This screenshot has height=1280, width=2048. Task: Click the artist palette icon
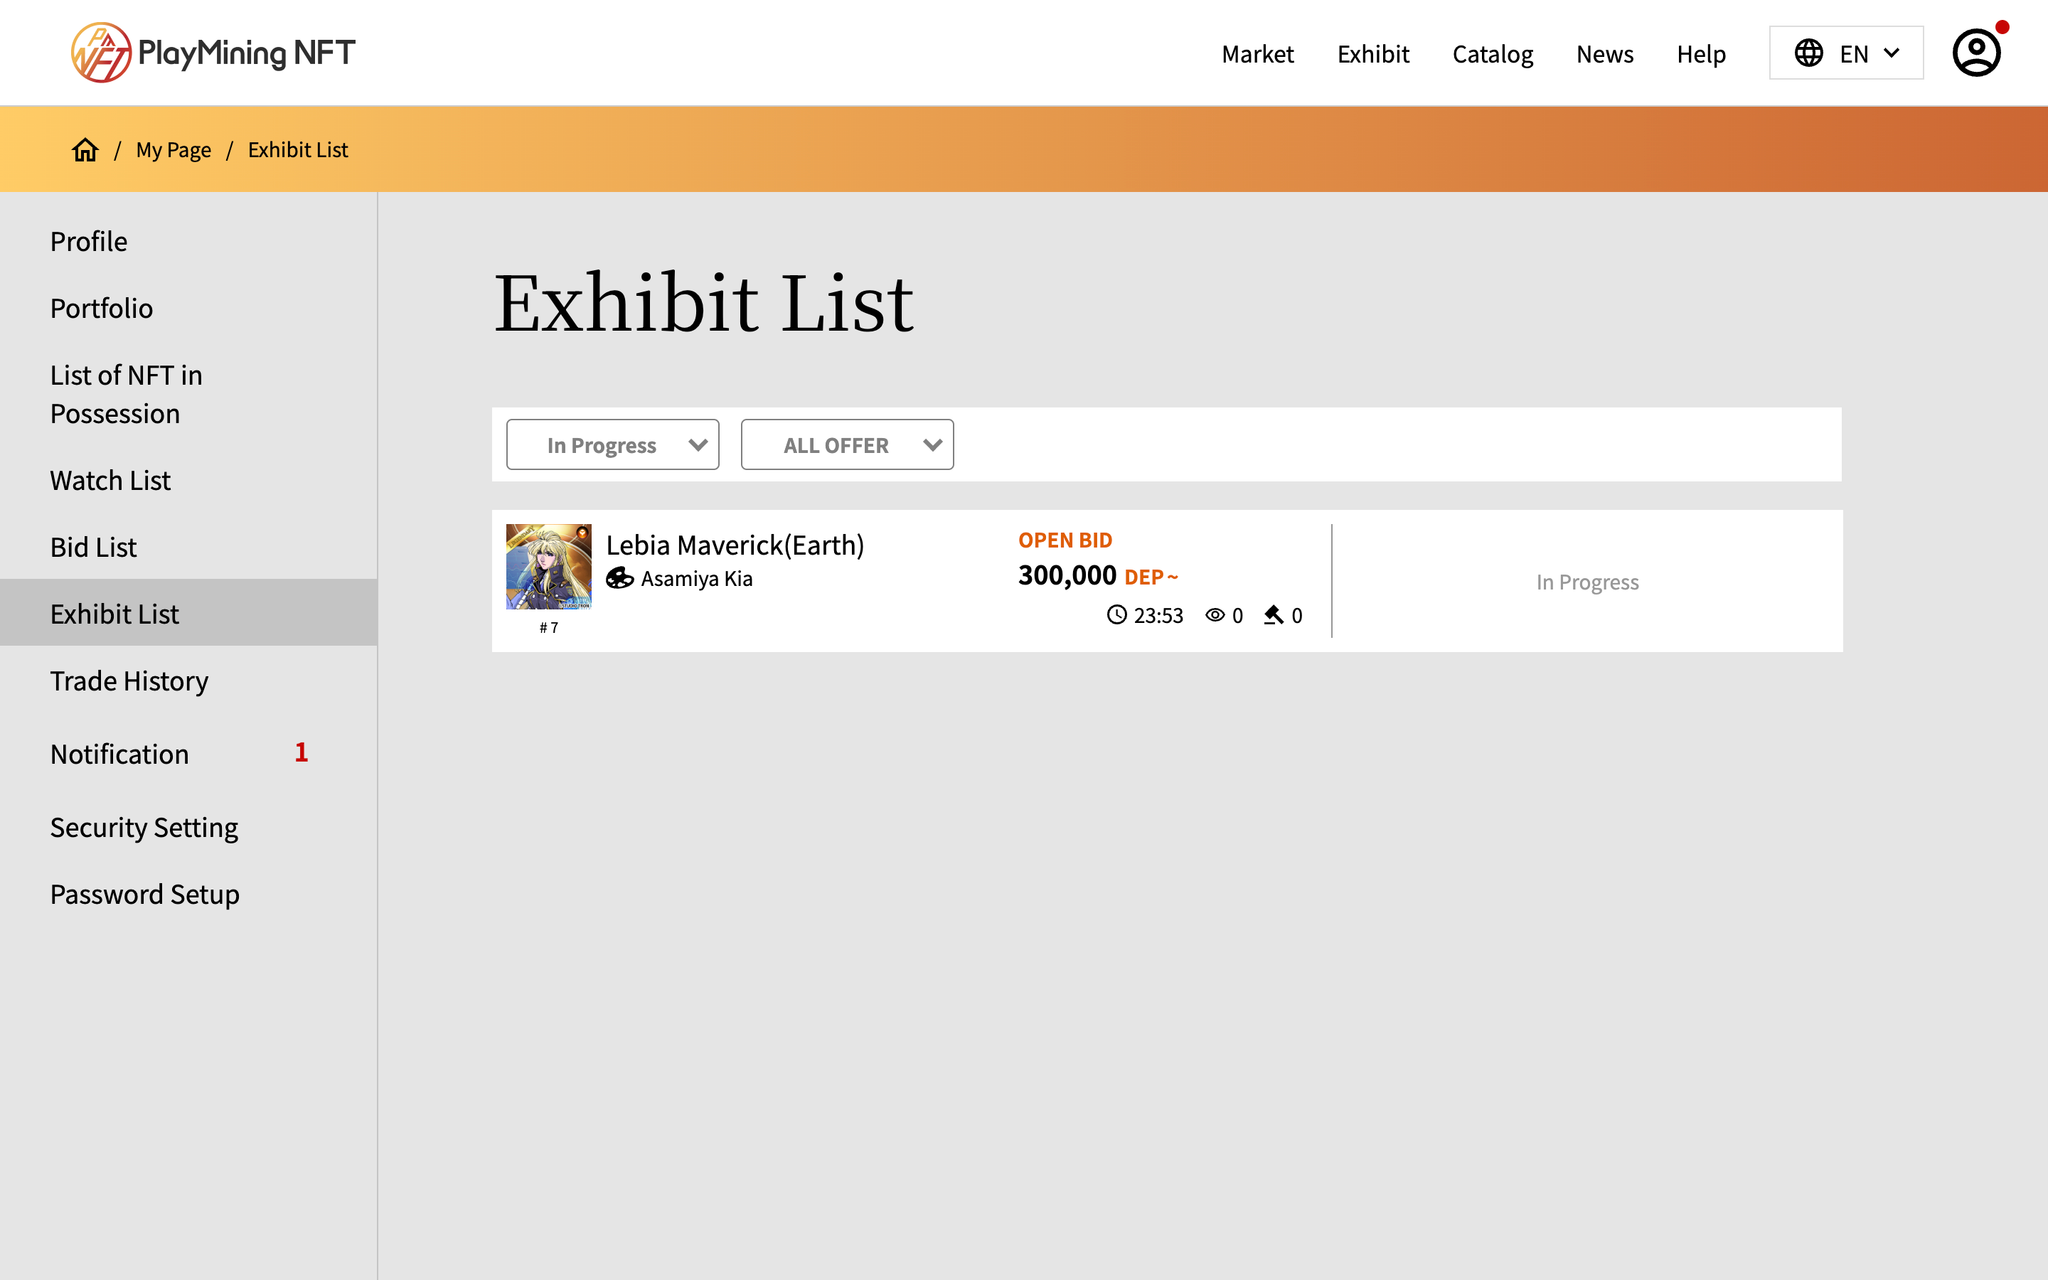coord(620,579)
